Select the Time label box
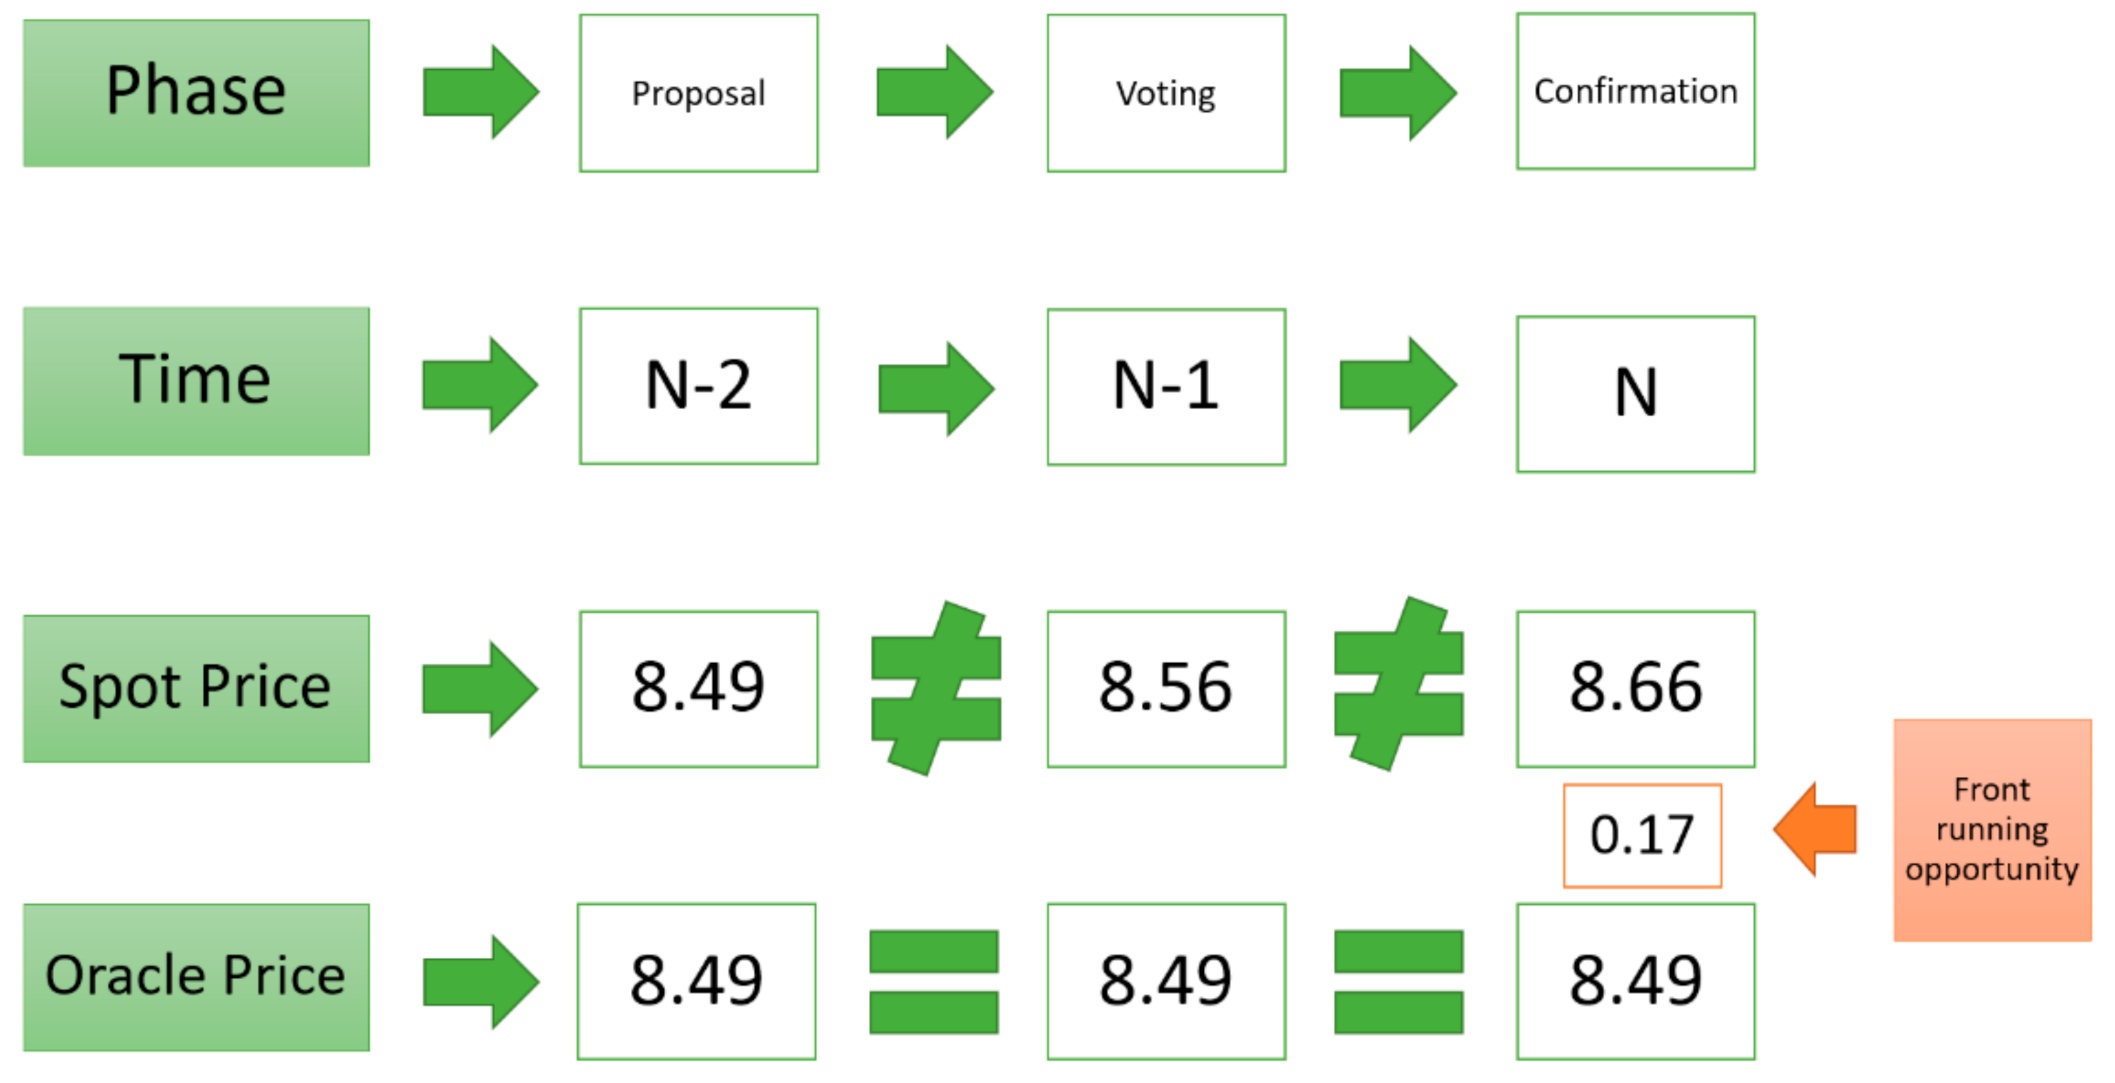Screen dimensions: 2115x1083 [x=196, y=381]
